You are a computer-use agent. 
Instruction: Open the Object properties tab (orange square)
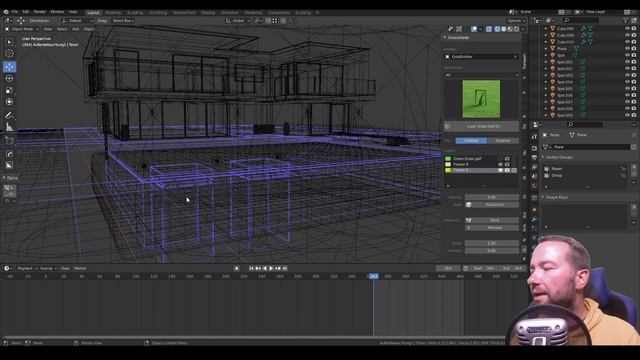click(x=534, y=209)
